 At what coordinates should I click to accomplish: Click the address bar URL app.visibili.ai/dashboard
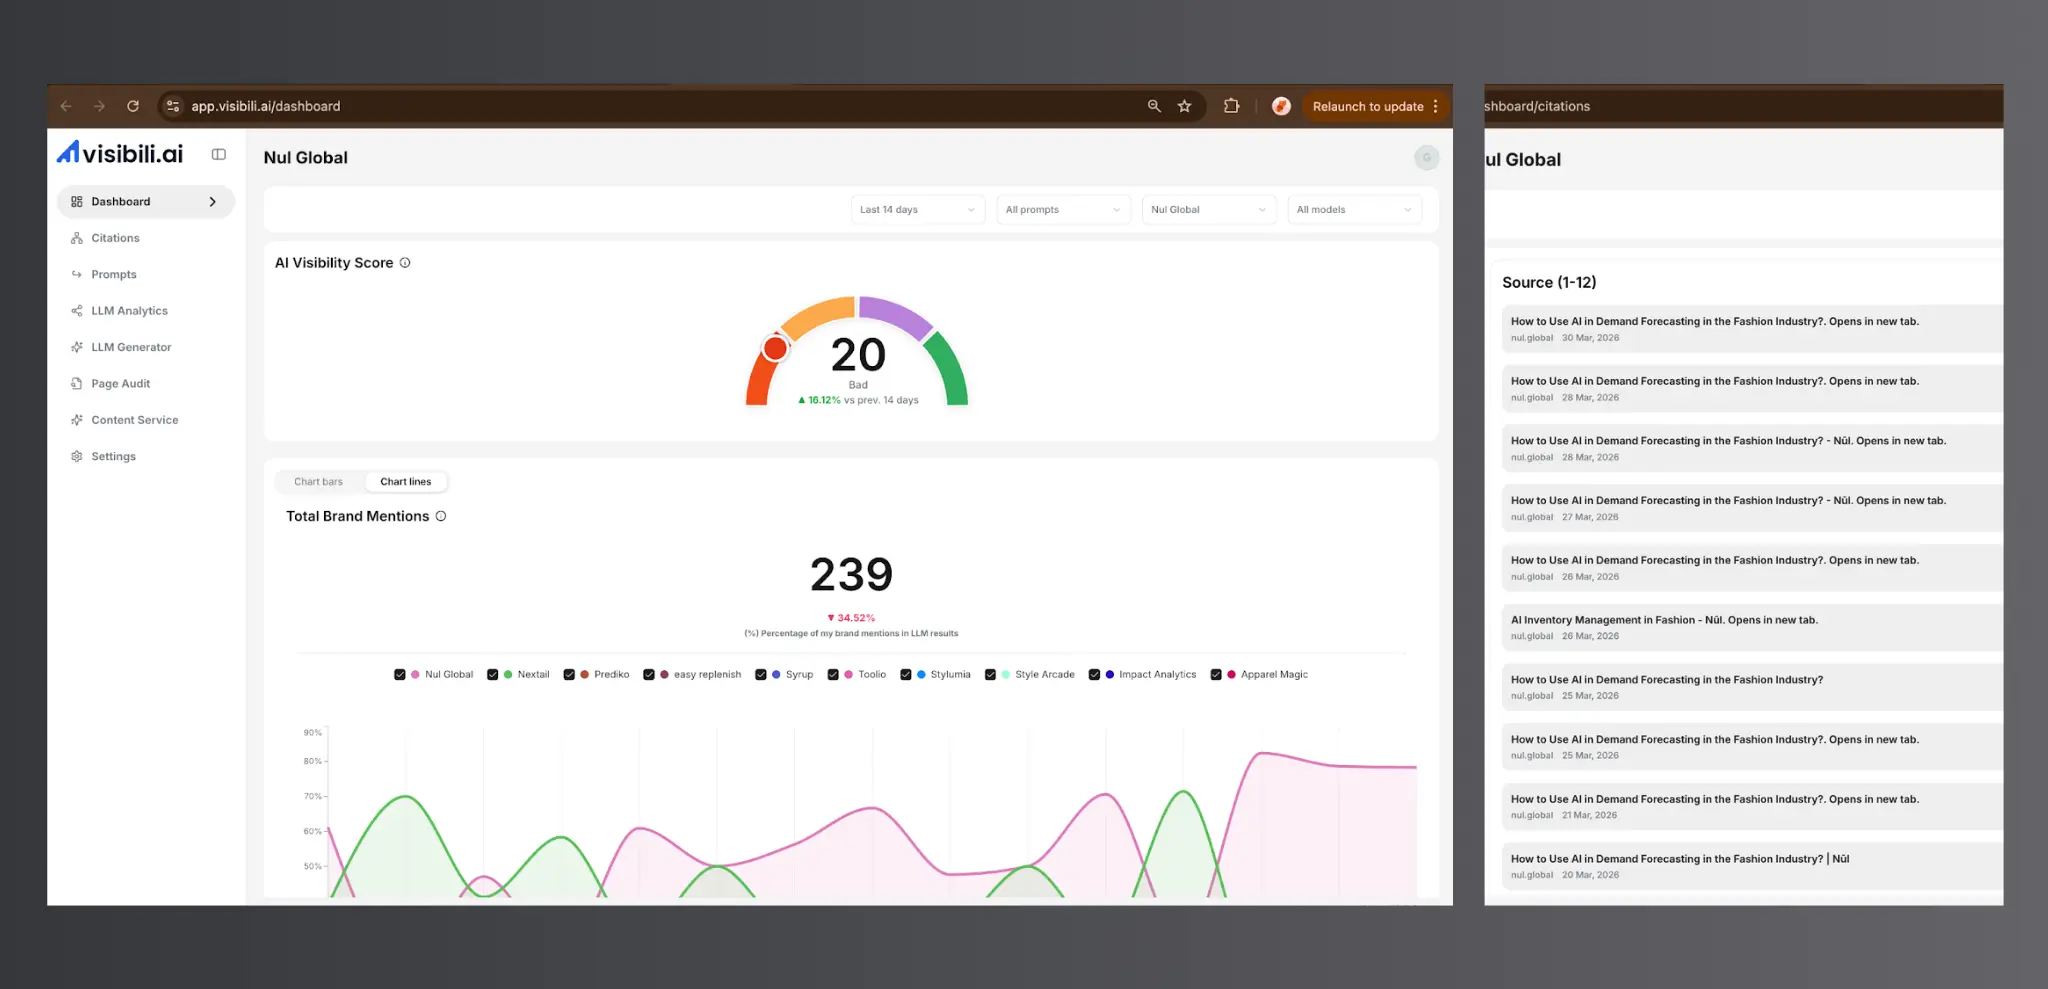[266, 106]
